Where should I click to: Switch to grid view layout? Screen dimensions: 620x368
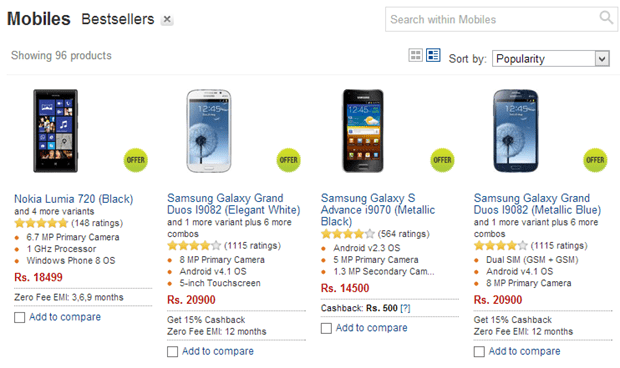[415, 55]
